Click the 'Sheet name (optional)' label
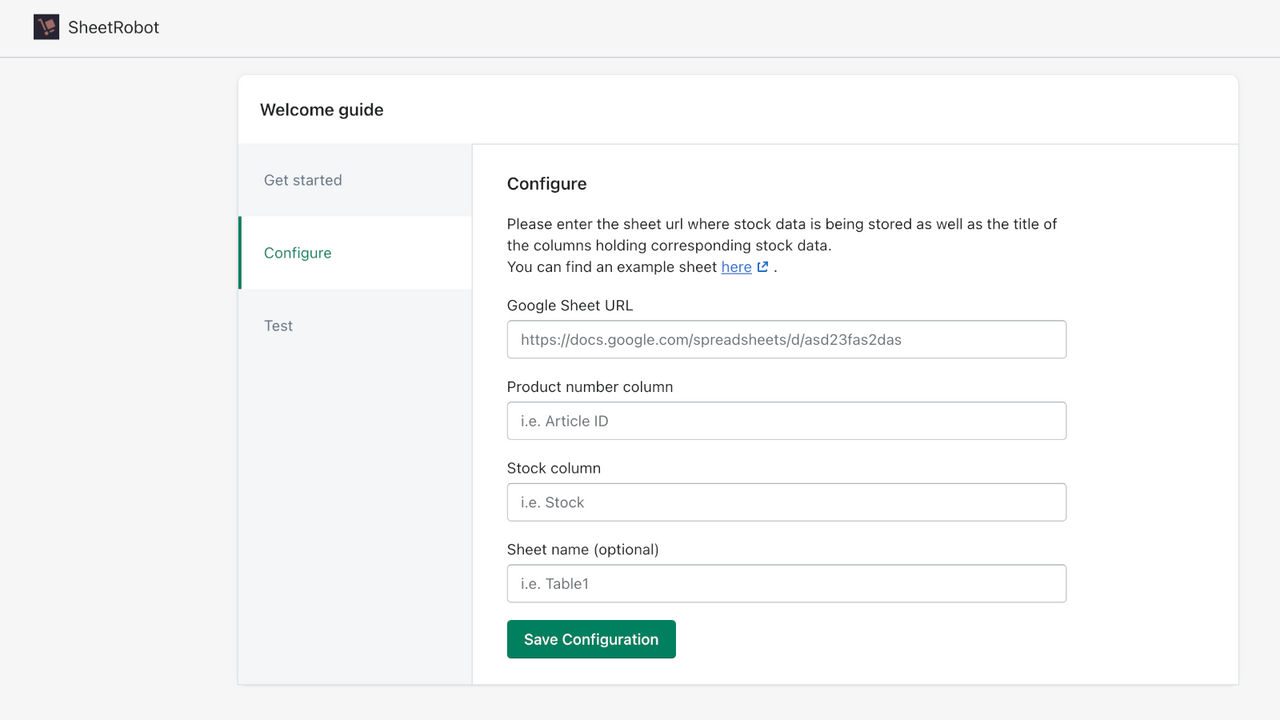1280x720 pixels. [583, 549]
